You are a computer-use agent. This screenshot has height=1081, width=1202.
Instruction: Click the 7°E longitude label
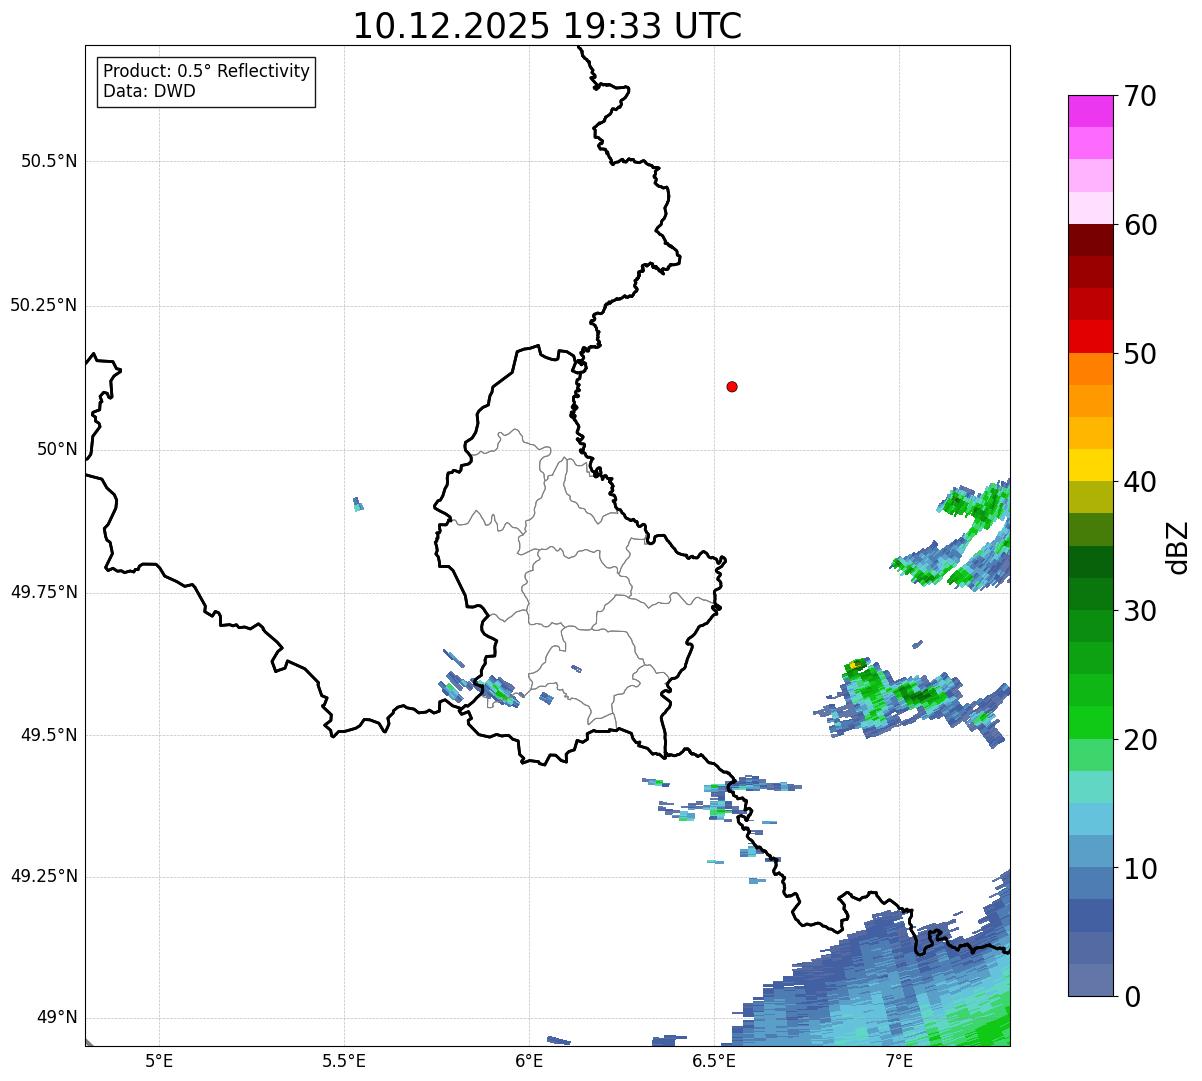pyautogui.click(x=899, y=1061)
